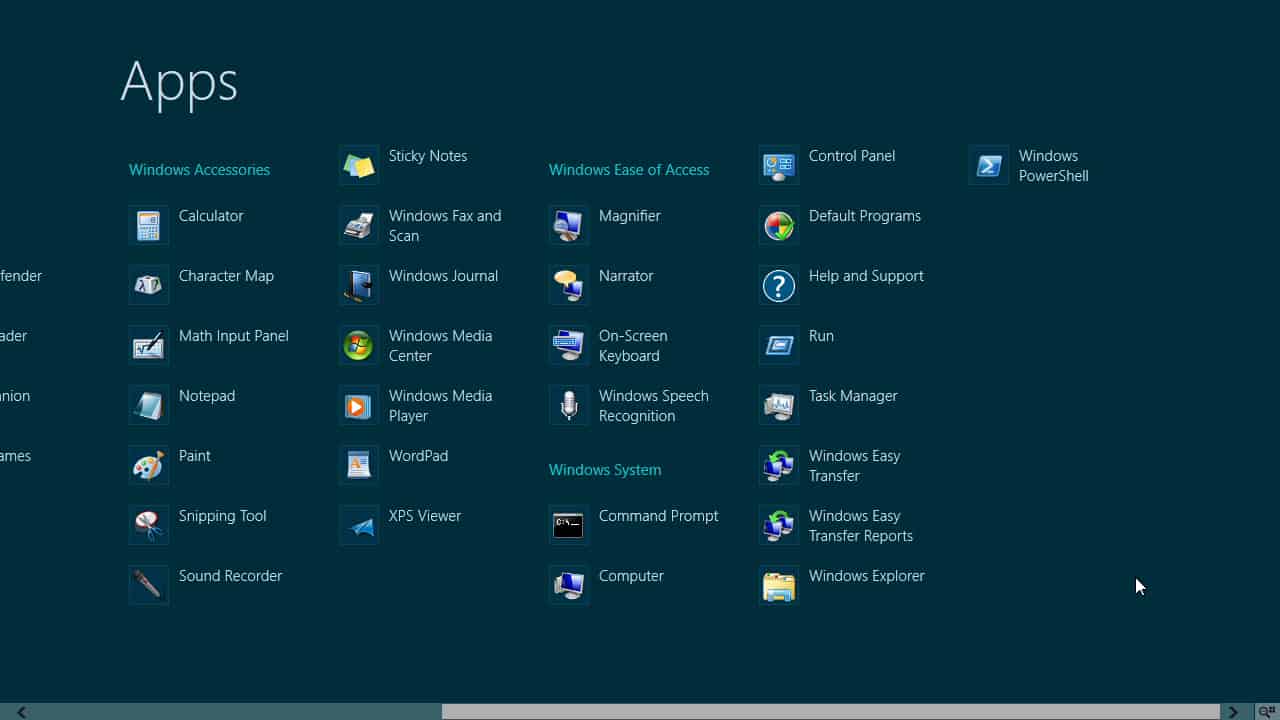The height and width of the screenshot is (720, 1280).
Task: Click the "Windows Explorer" label
Action: 867,576
